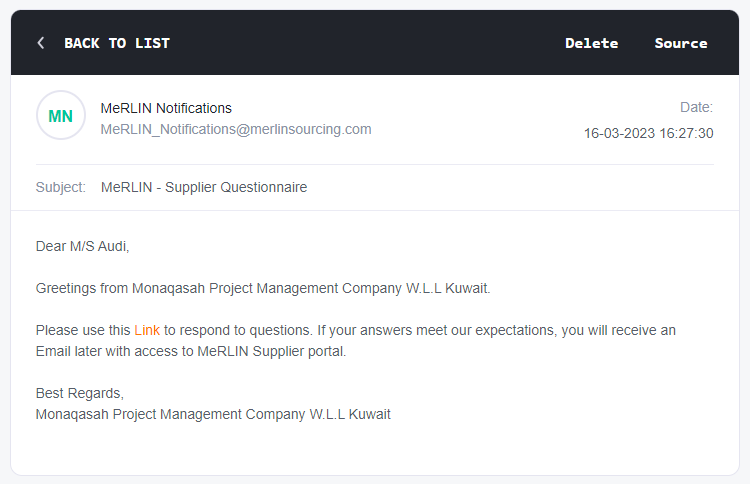Open the orange Link hyperlink
This screenshot has height=484, width=750.
click(147, 330)
